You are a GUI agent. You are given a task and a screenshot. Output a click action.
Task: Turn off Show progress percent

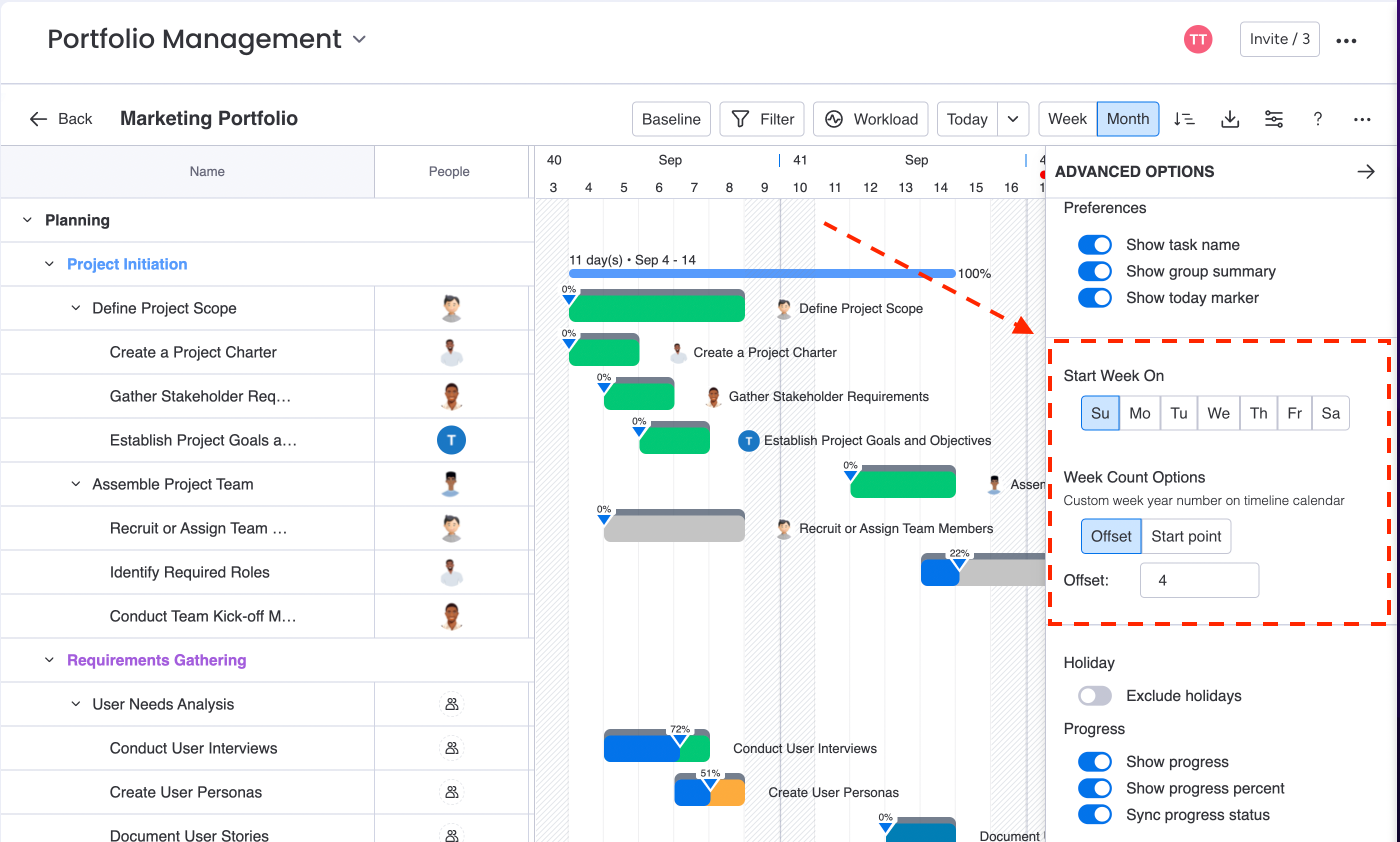[x=1095, y=788]
